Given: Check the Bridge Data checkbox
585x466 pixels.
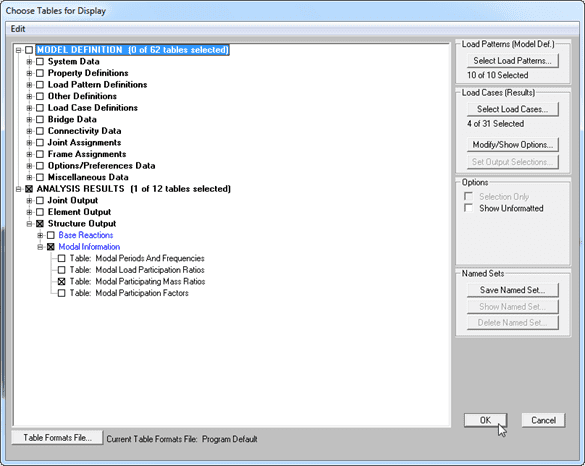Looking at the screenshot, I should coord(40,119).
